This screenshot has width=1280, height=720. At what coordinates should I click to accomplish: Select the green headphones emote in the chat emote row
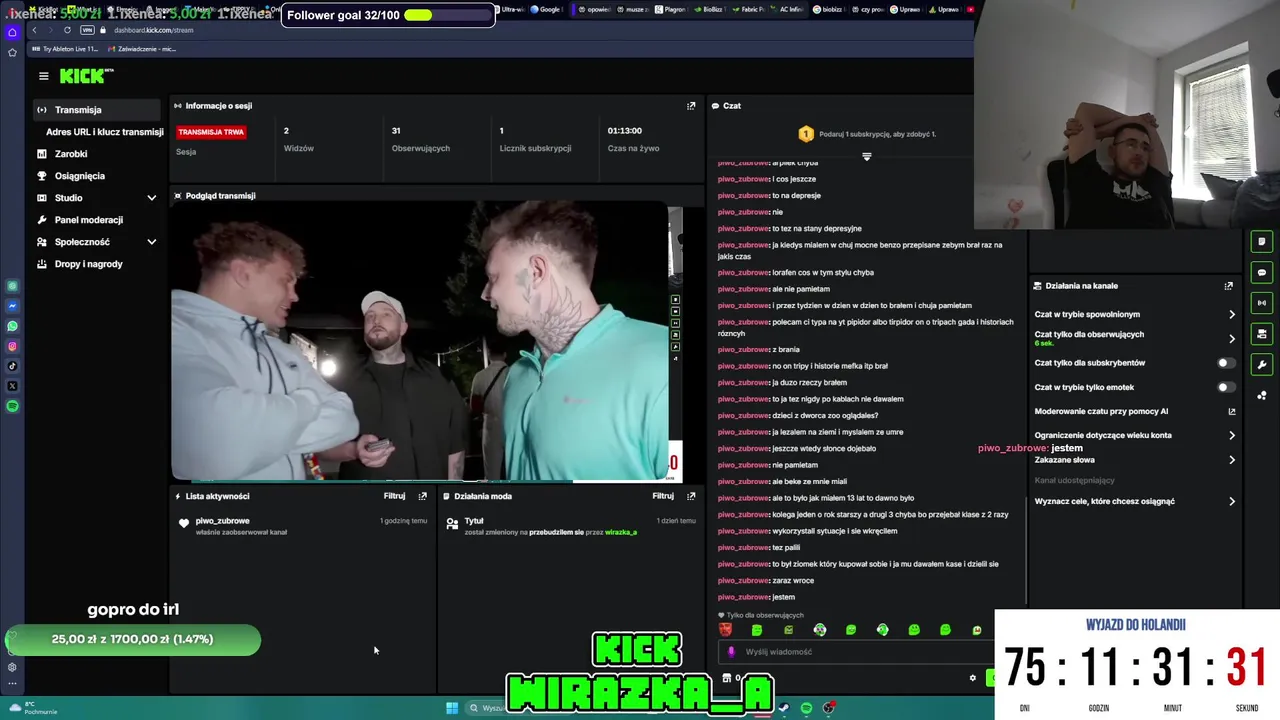pyautogui.click(x=883, y=630)
